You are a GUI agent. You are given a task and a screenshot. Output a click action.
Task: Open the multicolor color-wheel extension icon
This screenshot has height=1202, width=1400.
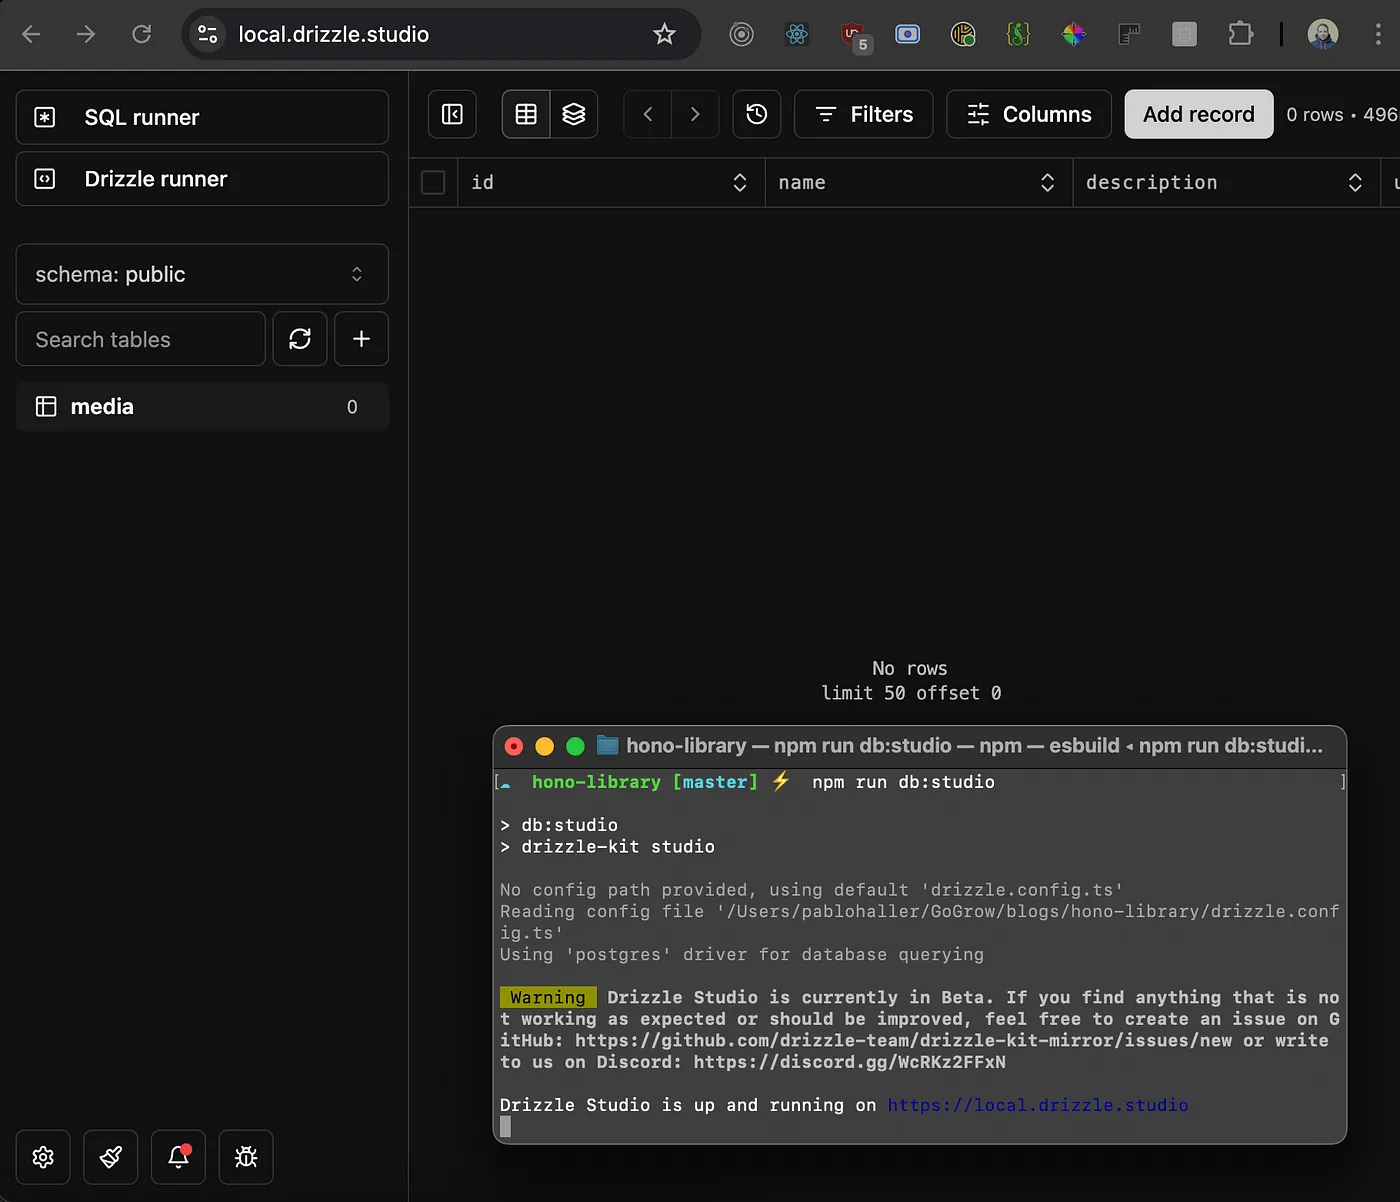tap(1074, 34)
